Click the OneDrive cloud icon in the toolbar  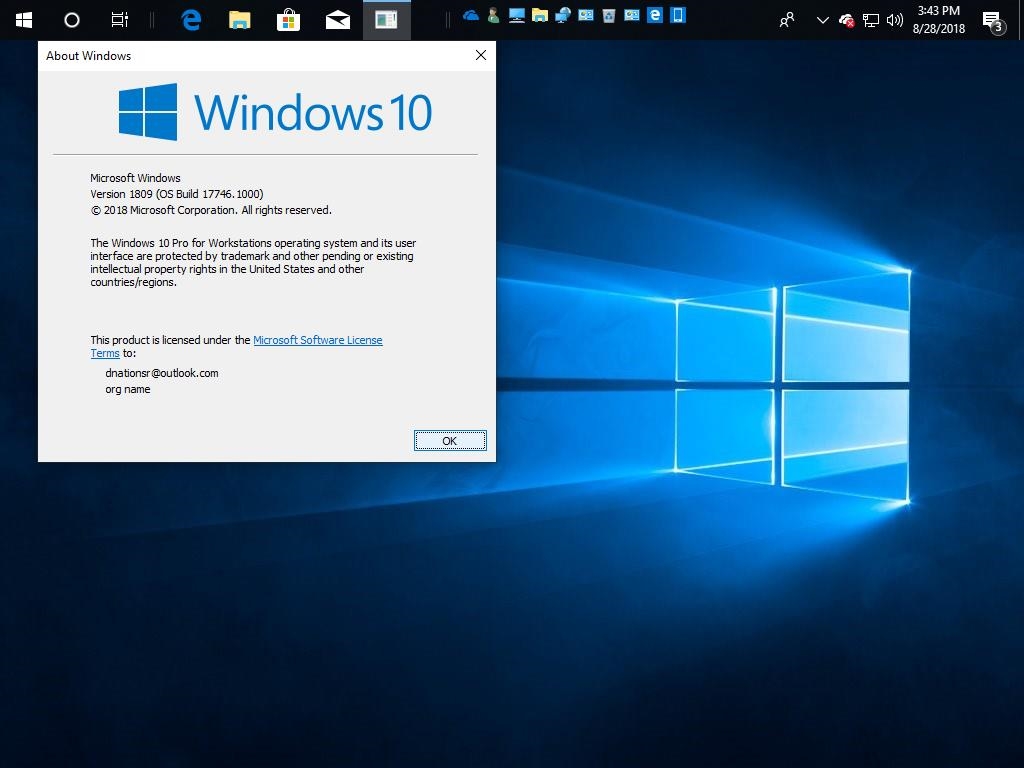click(x=471, y=15)
